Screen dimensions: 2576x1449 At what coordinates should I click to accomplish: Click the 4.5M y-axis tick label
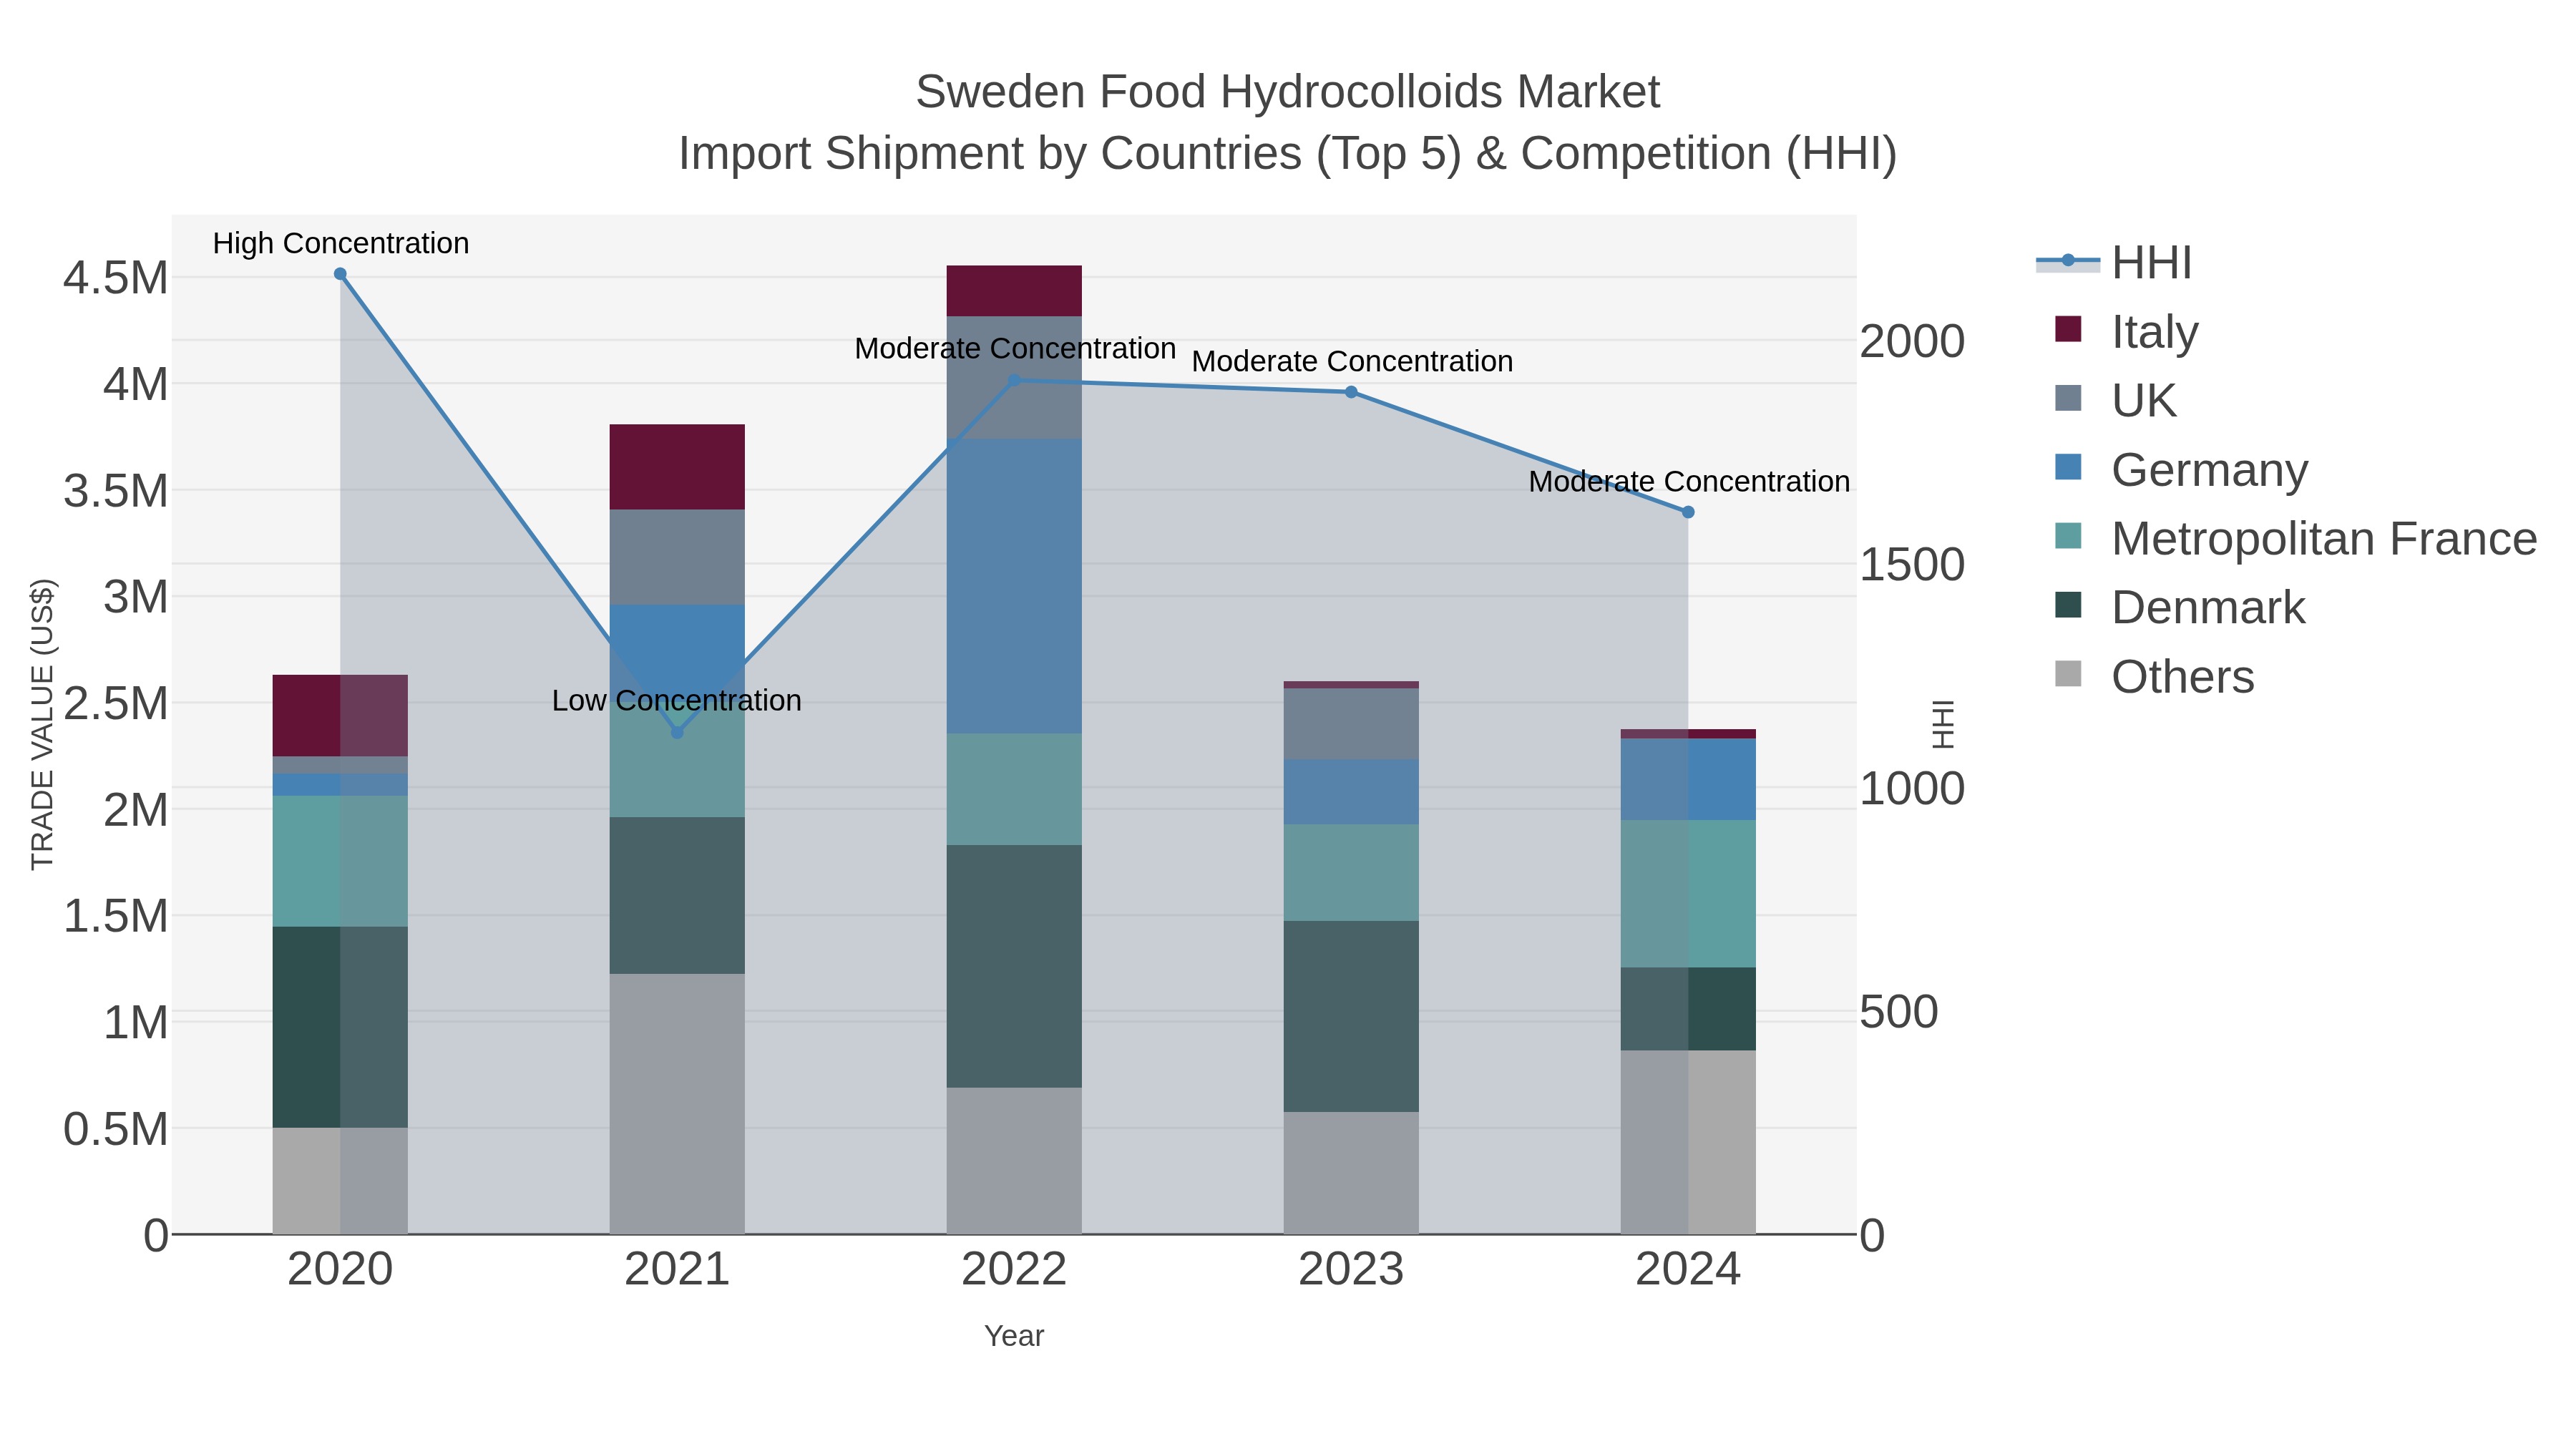click(x=116, y=278)
